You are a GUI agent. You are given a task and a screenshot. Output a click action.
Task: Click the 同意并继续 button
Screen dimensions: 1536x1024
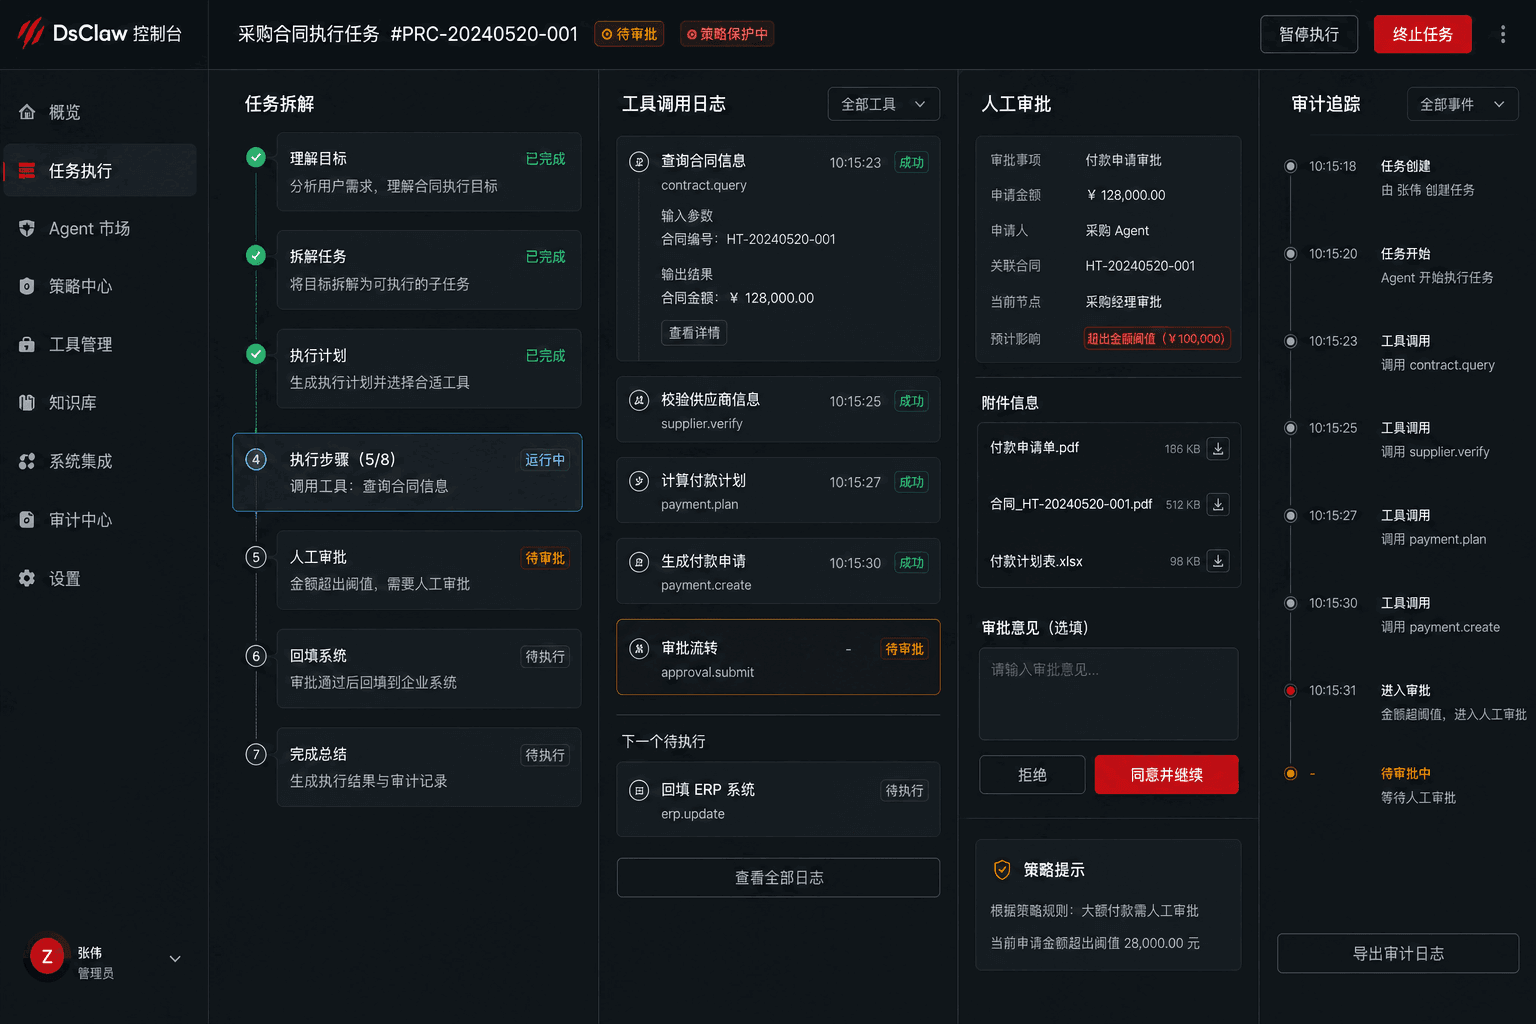pyautogui.click(x=1166, y=774)
